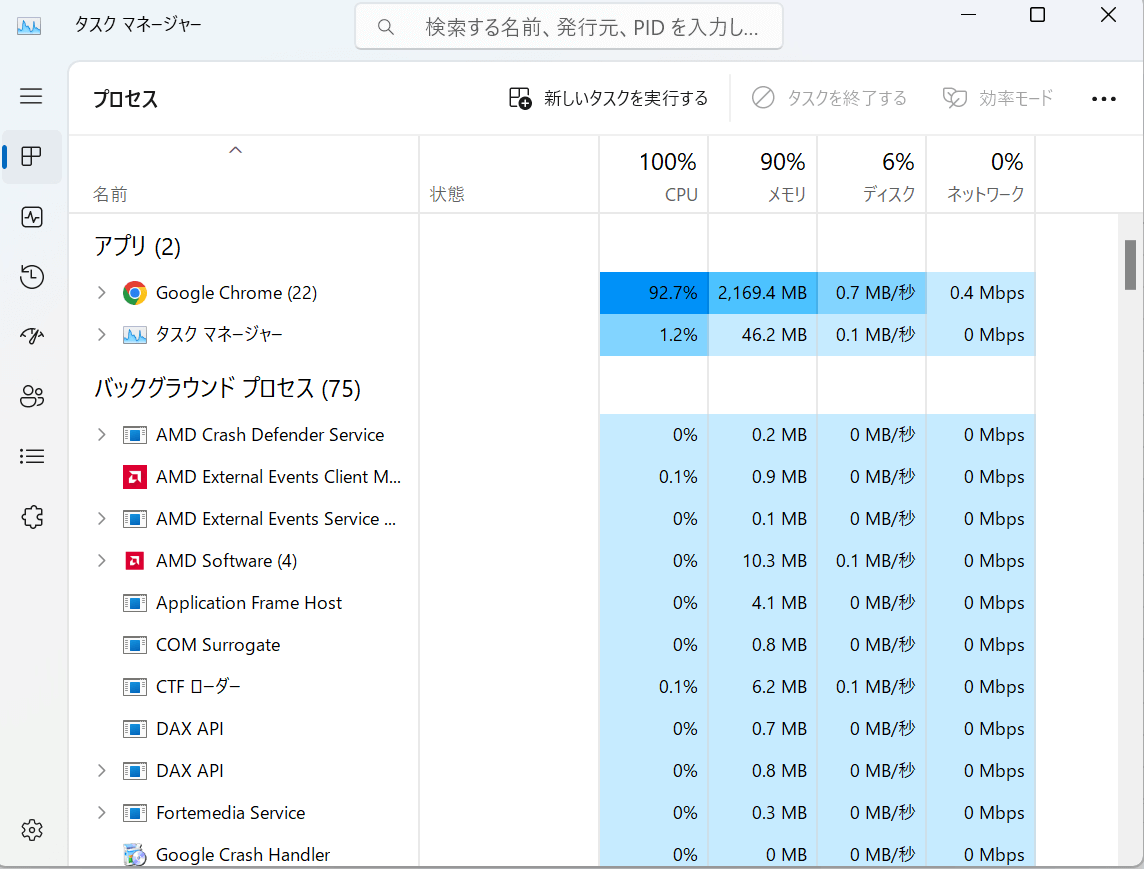Open the Performance page icon in sidebar
Viewport: 1144px width, 869px height.
click(x=31, y=217)
